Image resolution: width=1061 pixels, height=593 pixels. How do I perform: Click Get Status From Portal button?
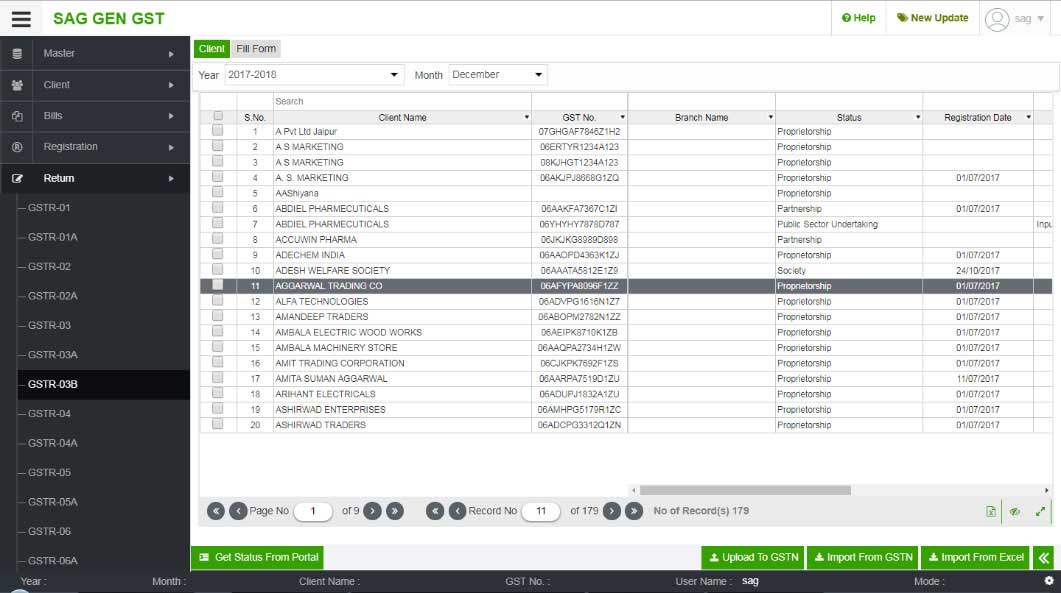[257, 557]
